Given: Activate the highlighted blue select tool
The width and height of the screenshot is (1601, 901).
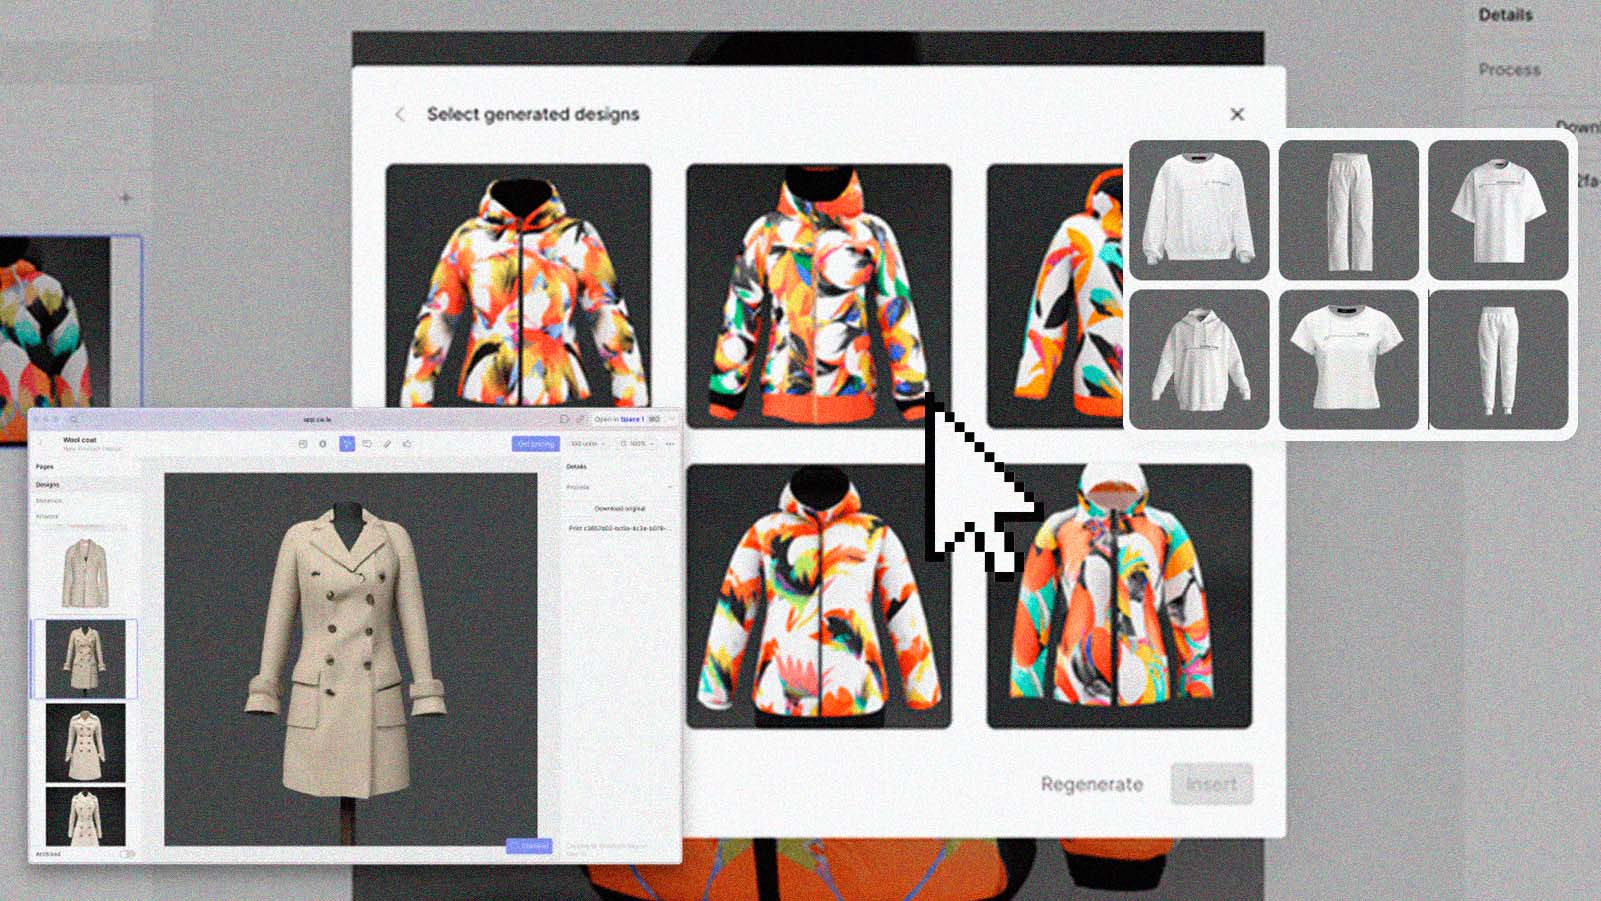Looking at the screenshot, I should [x=347, y=444].
